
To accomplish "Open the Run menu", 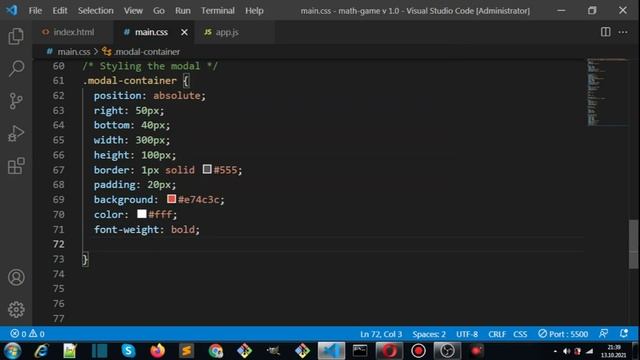I will (x=182, y=11).
